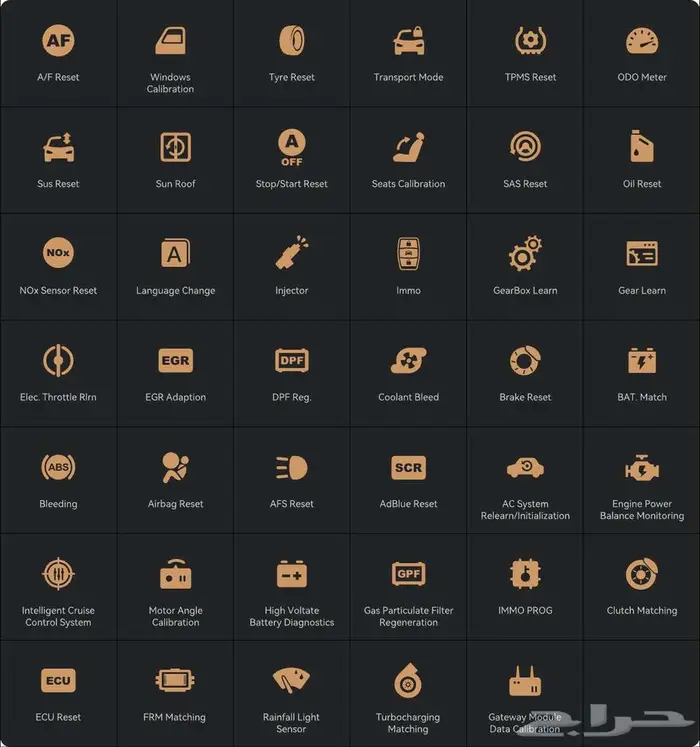Image resolution: width=700 pixels, height=747 pixels.
Task: Open the ECU Reset icon
Action: [58, 680]
